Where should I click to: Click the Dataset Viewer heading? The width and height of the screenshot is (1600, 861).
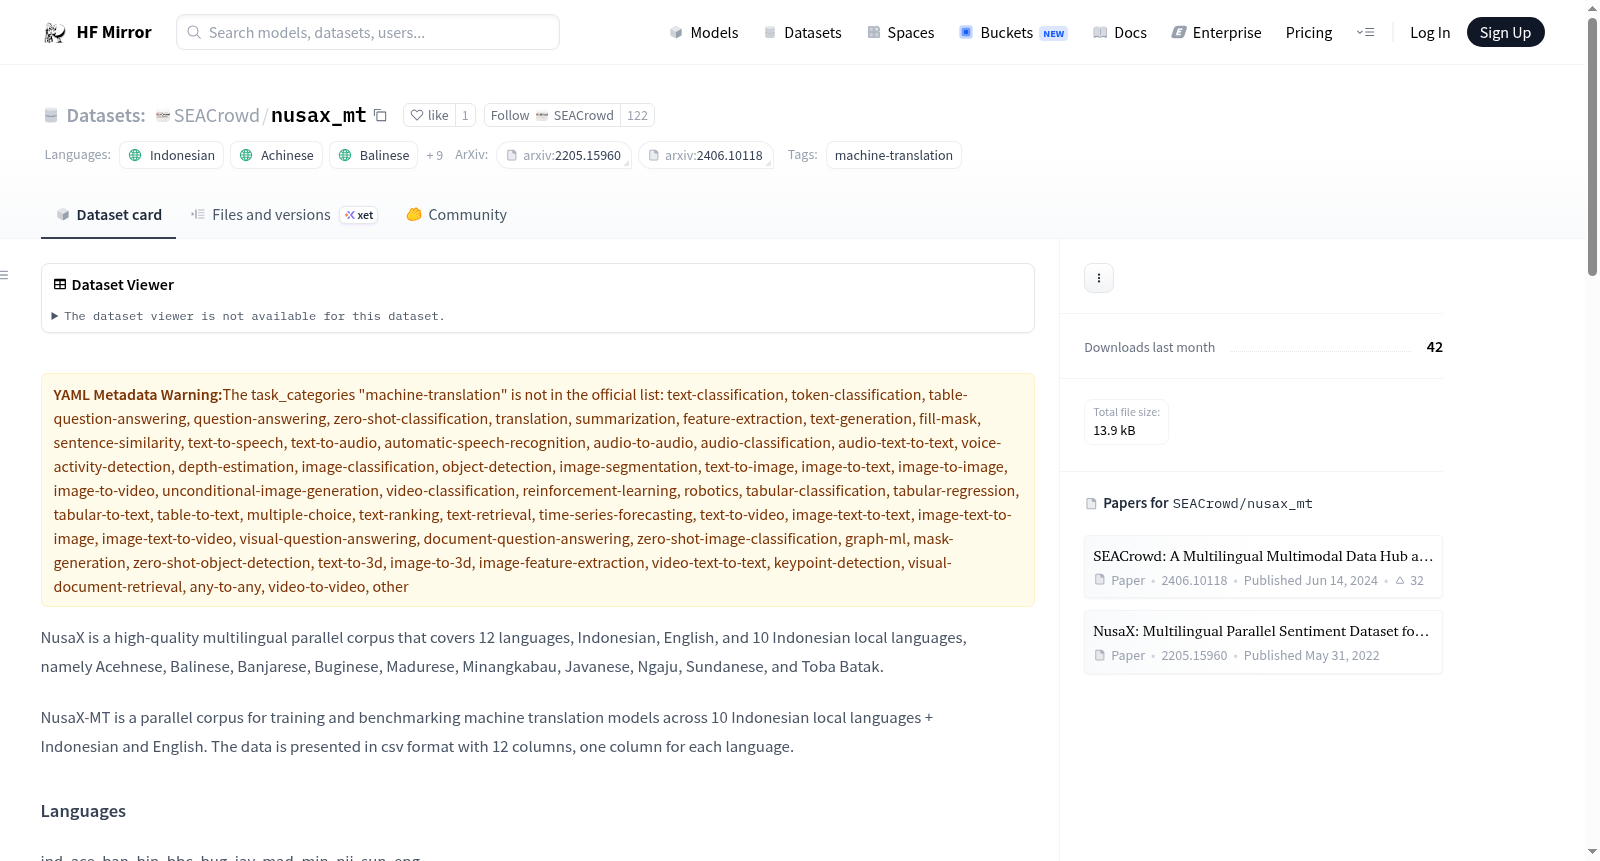click(x=122, y=285)
